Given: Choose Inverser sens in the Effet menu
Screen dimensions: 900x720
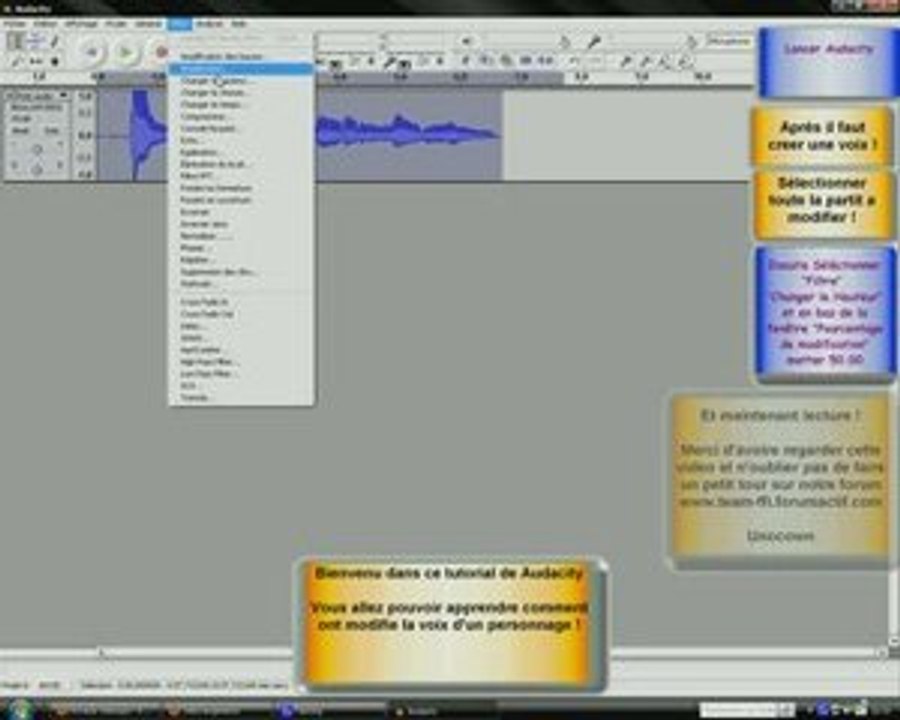Looking at the screenshot, I should (x=241, y=224).
